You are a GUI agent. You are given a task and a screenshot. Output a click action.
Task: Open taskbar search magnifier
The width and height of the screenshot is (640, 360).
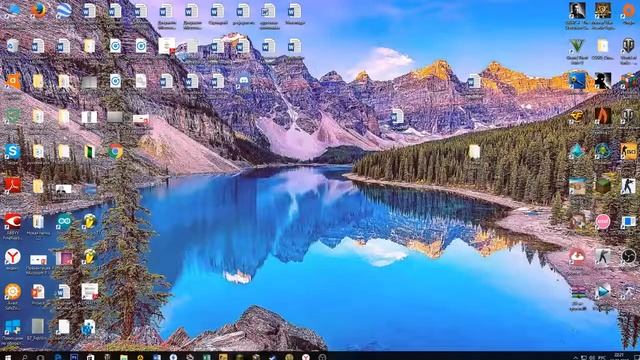click(x=24, y=357)
